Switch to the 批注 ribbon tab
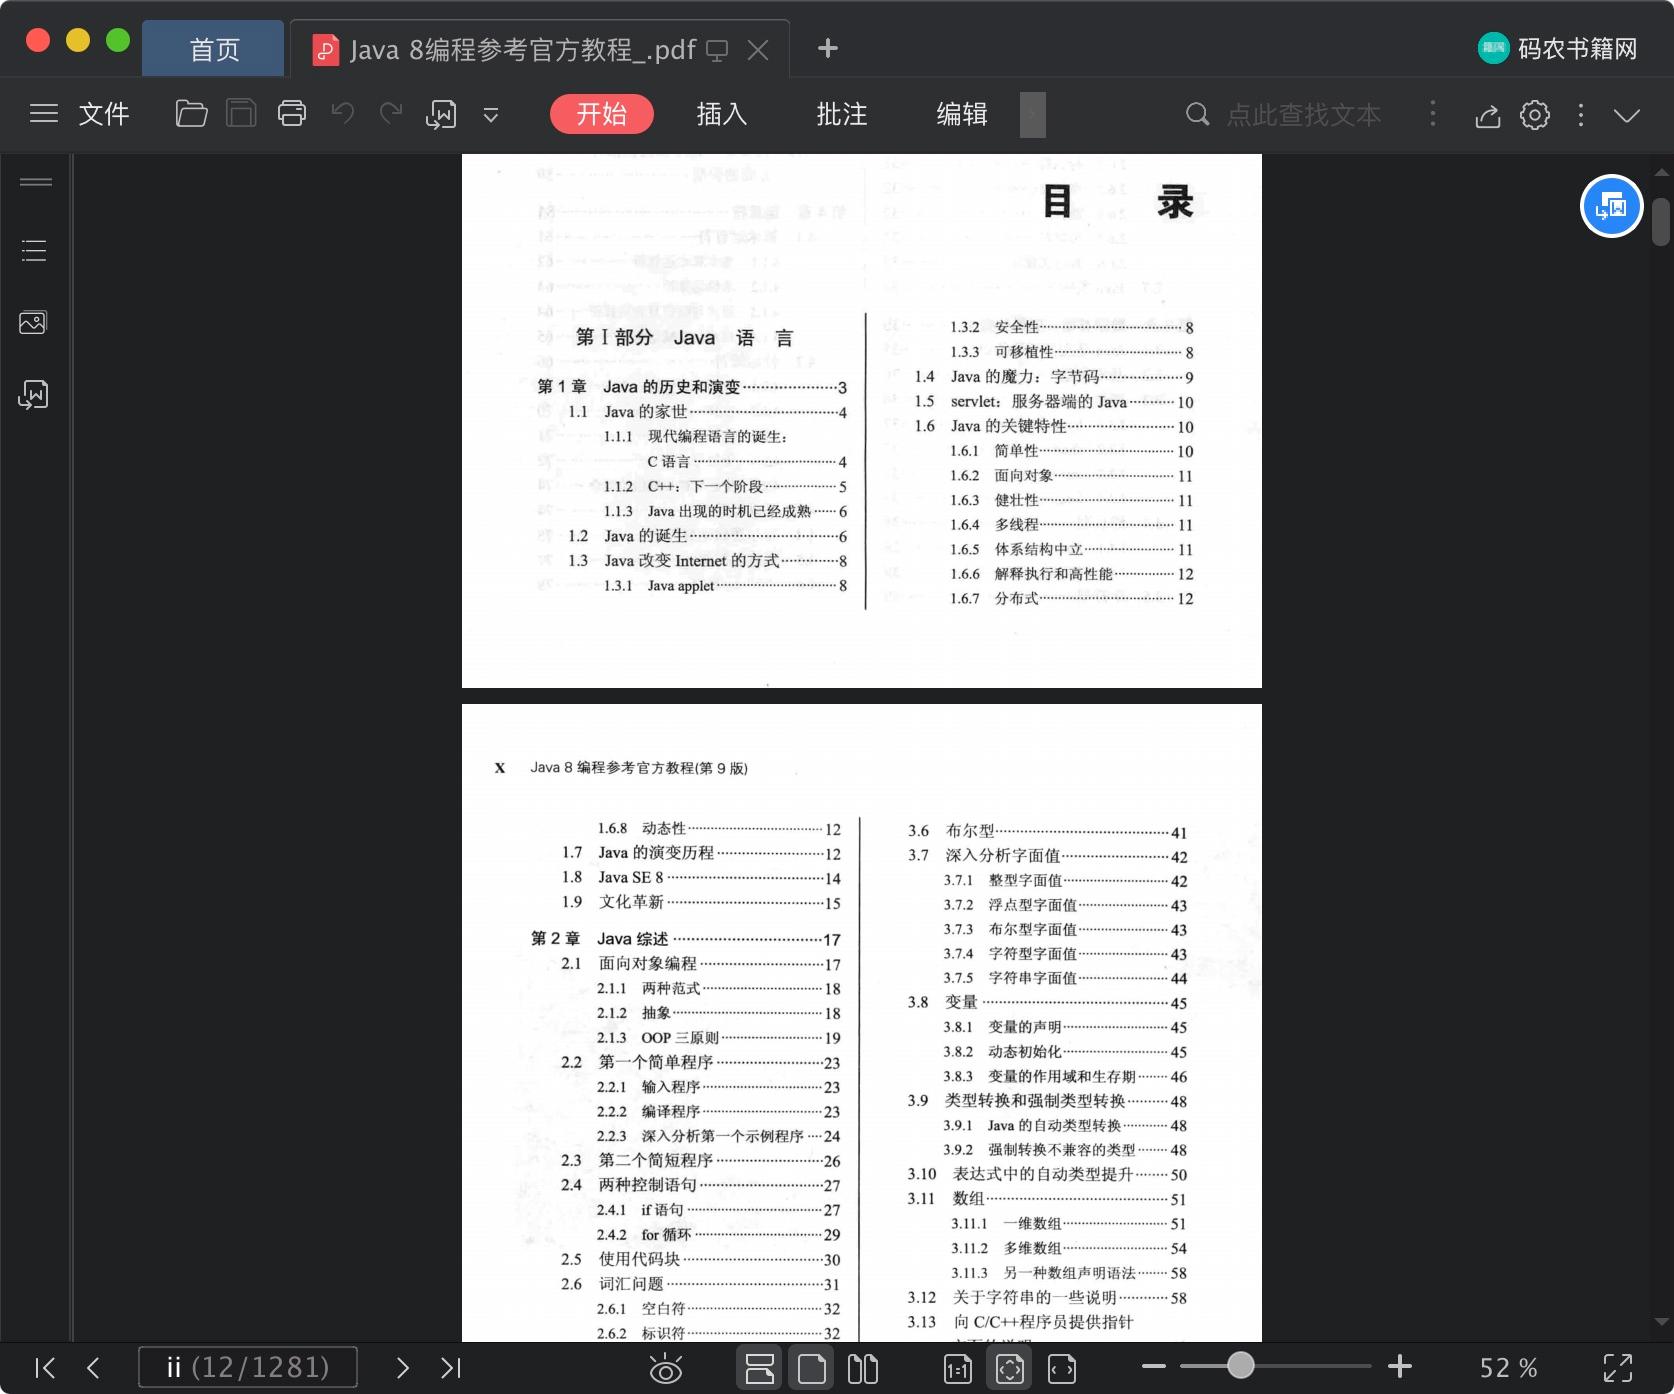1674x1394 pixels. coord(842,114)
